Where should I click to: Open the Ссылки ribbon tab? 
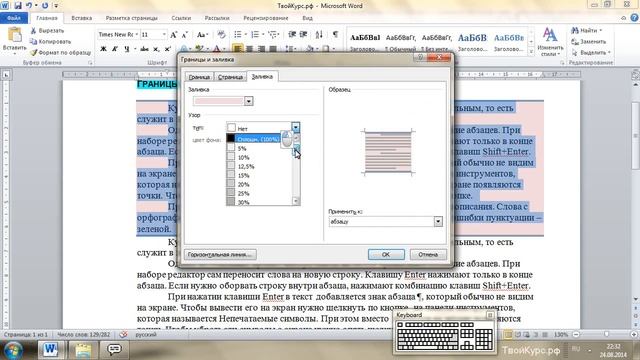(x=181, y=18)
